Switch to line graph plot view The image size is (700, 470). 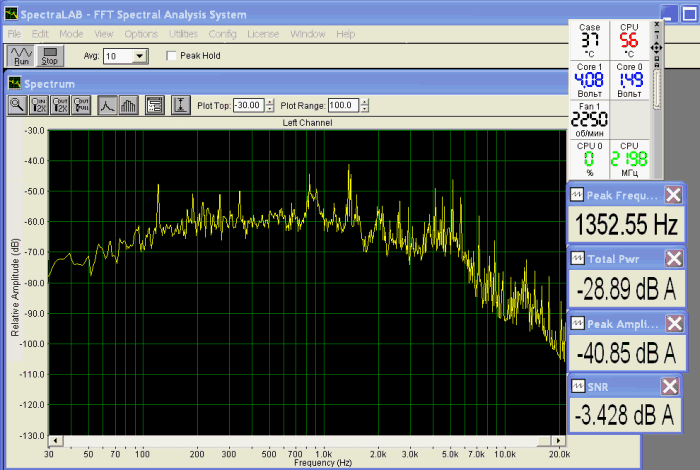coord(107,104)
